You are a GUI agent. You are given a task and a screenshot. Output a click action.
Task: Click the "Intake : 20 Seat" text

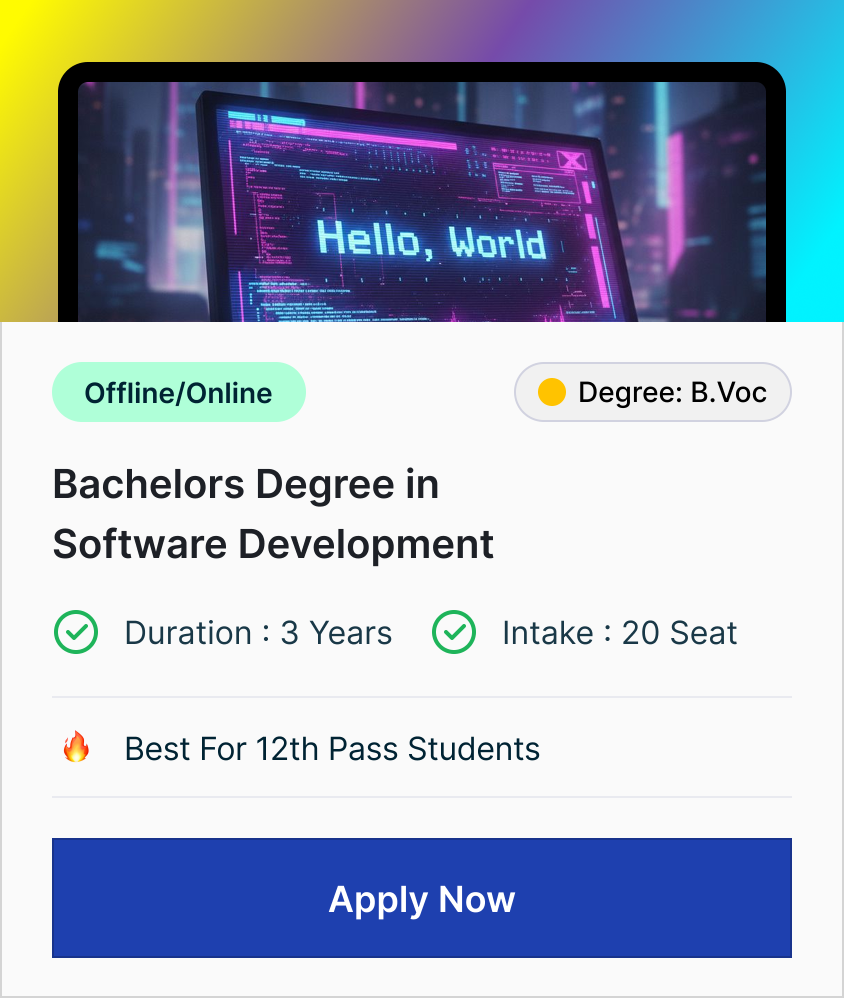(x=619, y=633)
